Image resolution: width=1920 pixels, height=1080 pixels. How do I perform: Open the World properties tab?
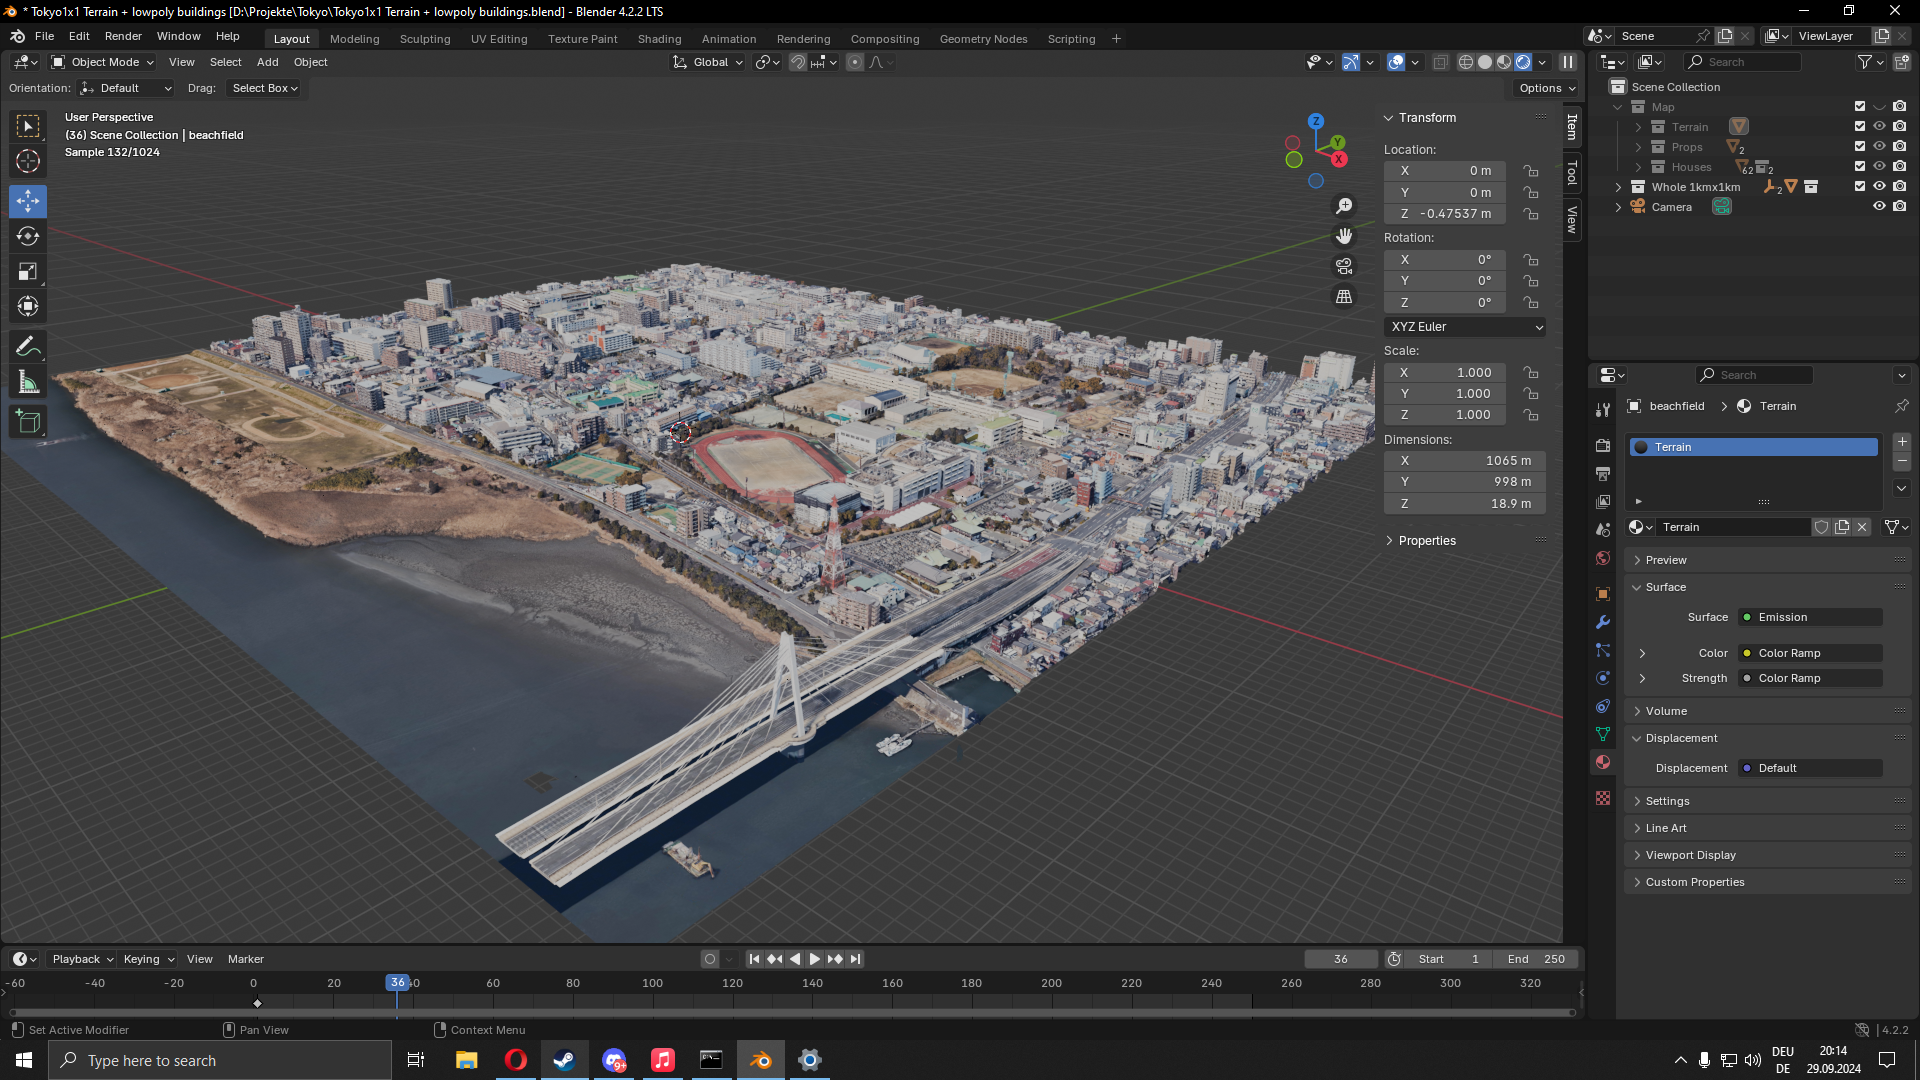tap(1603, 558)
